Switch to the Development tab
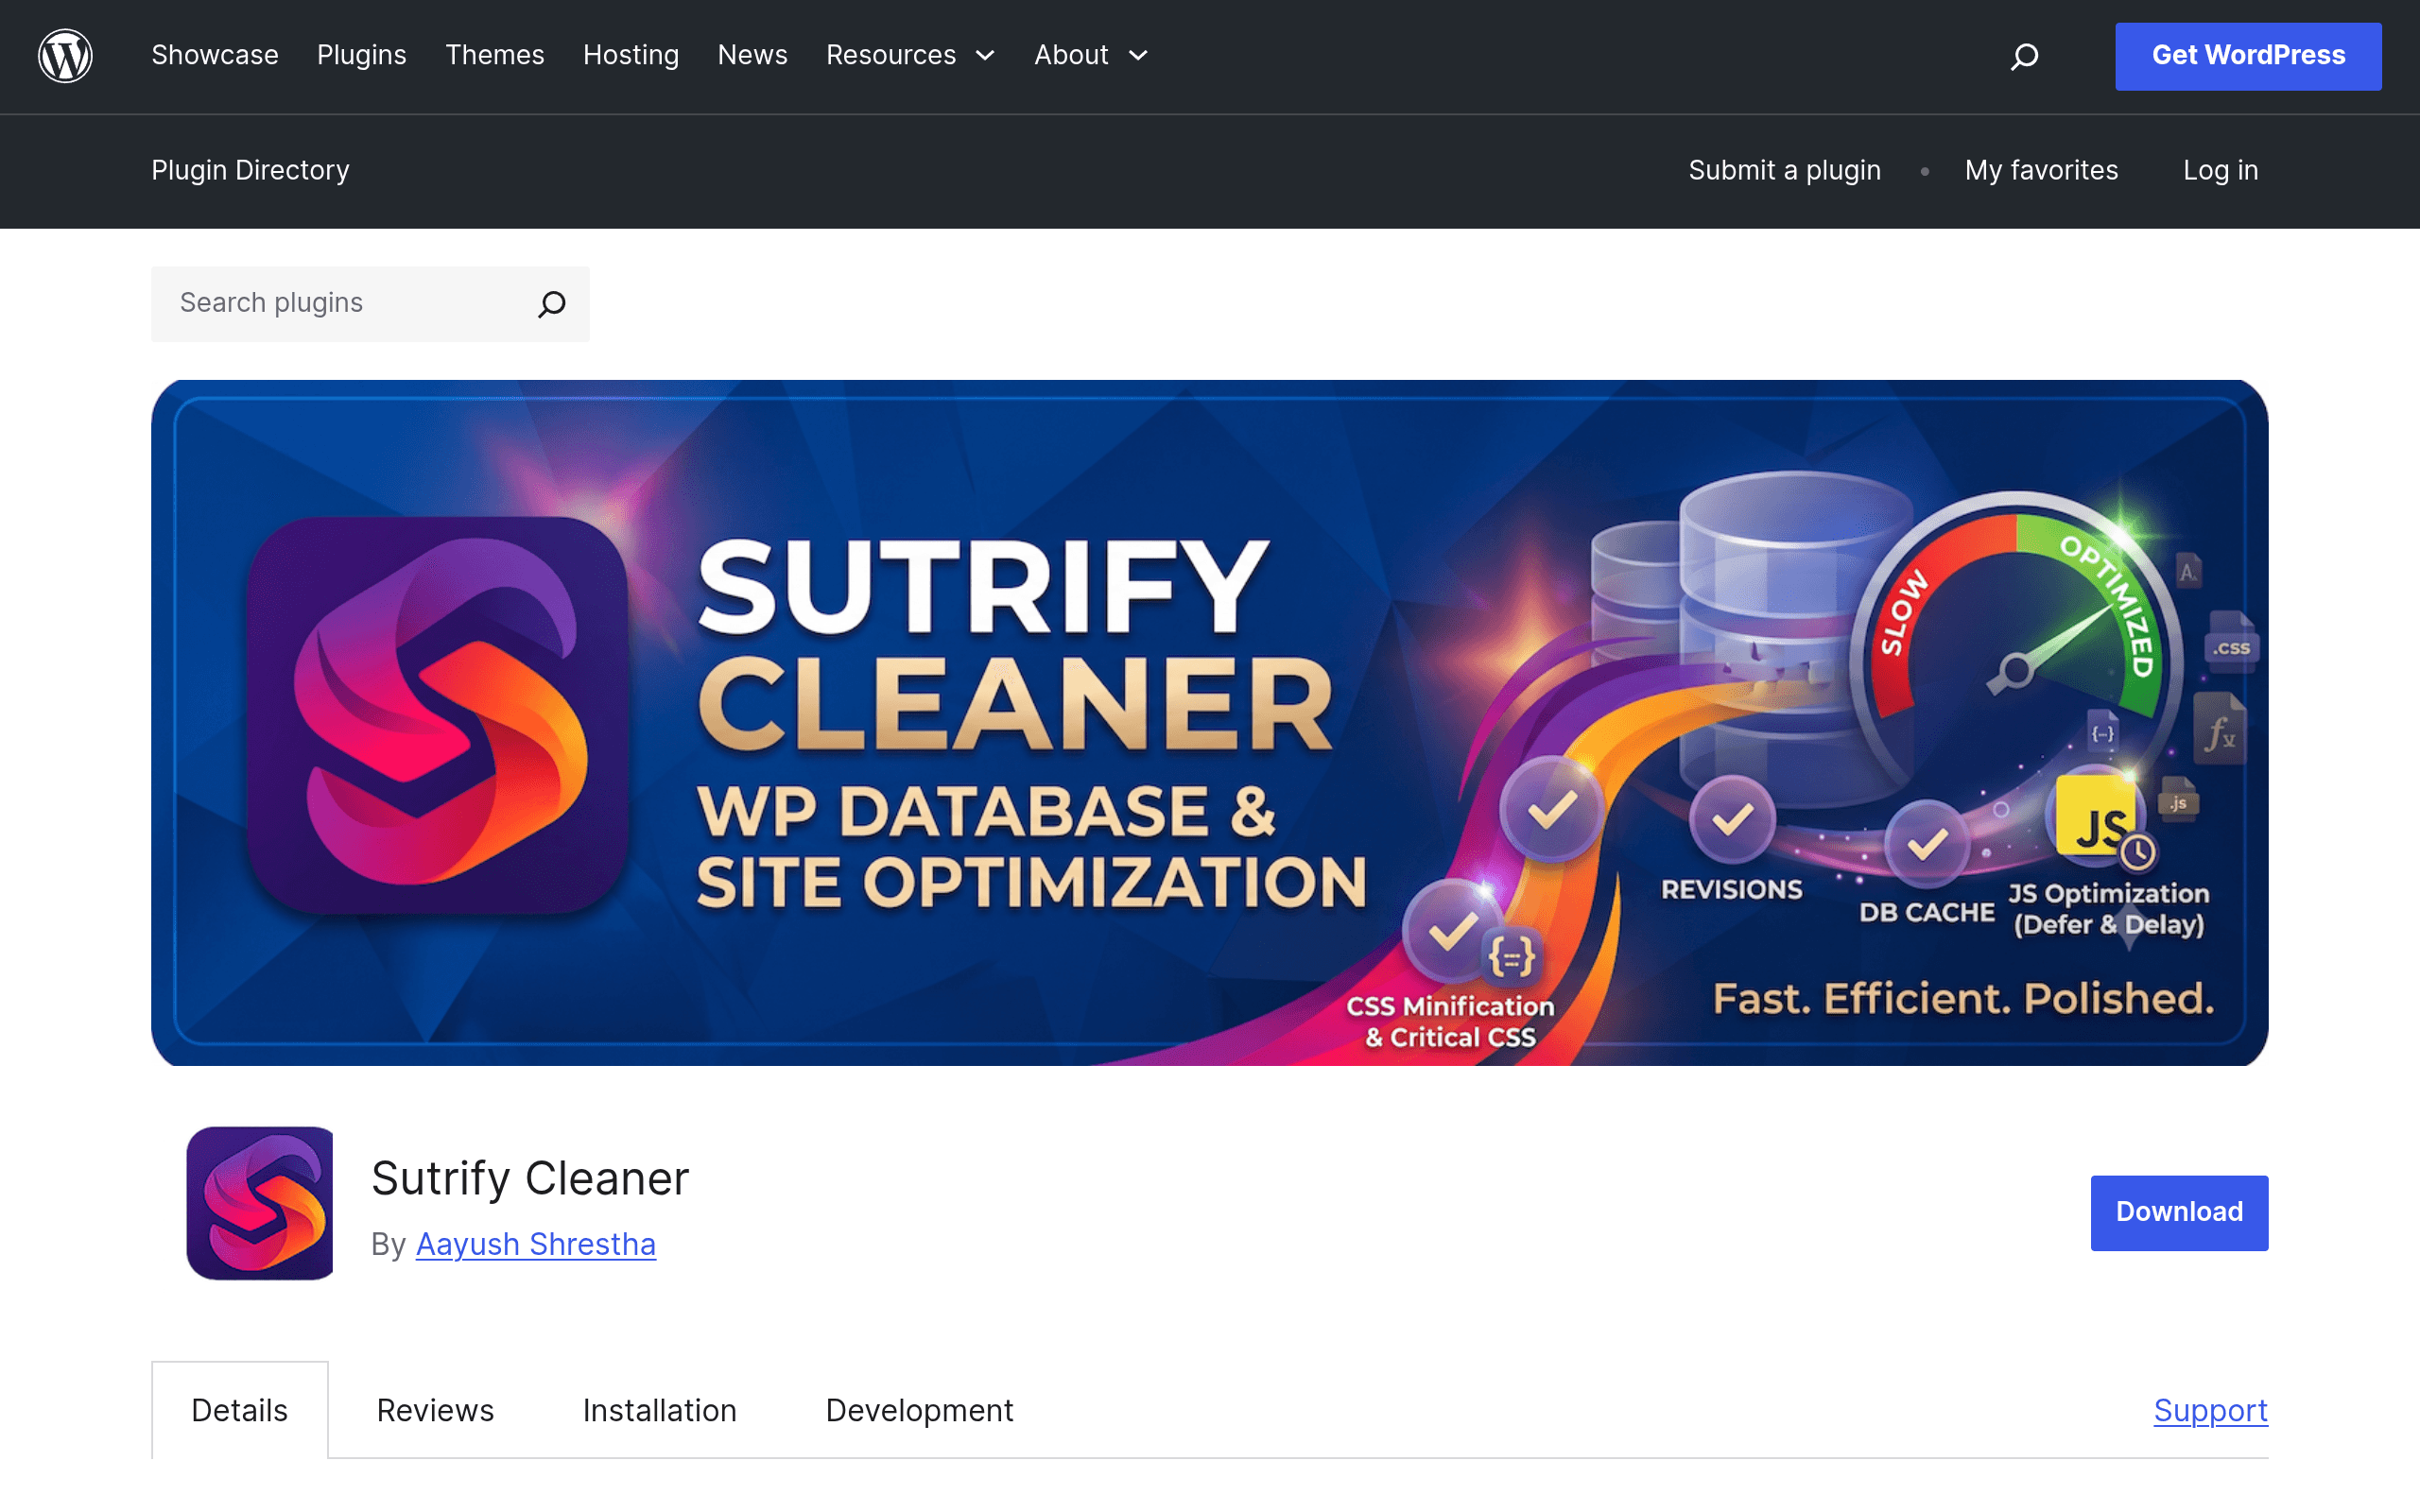 (x=919, y=1410)
